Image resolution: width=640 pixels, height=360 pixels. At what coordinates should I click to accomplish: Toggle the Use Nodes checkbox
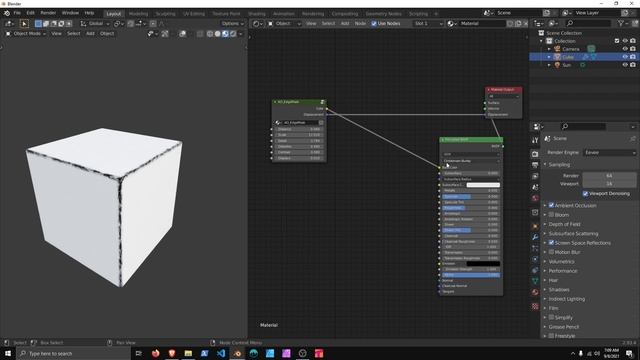point(374,24)
